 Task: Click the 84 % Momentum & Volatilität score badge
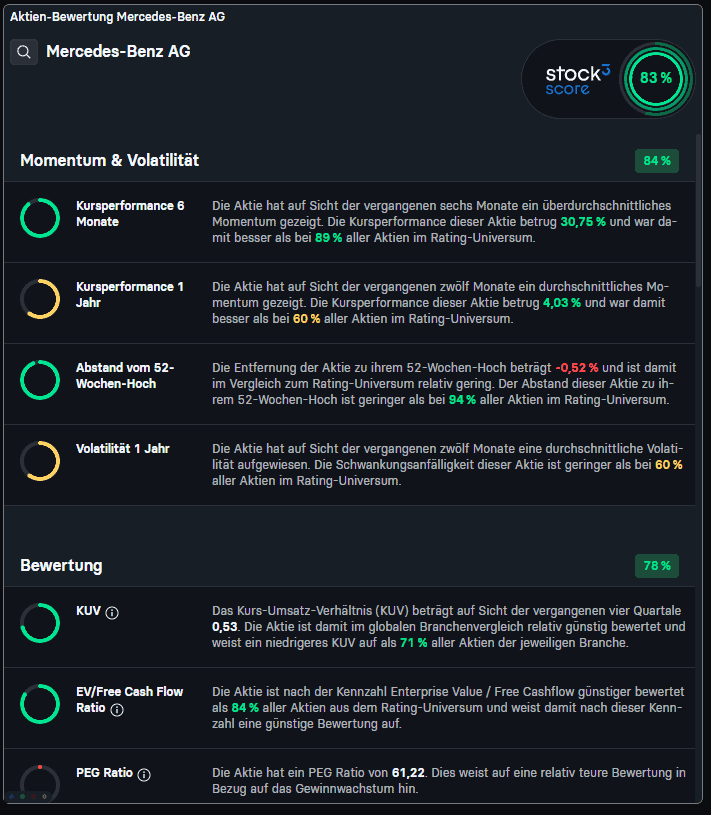coord(657,160)
